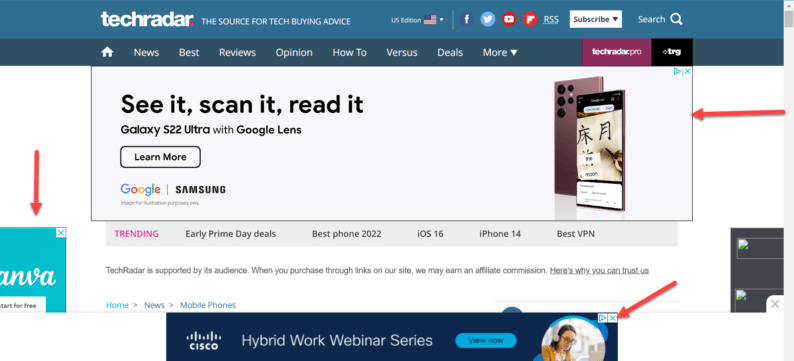Expand the More menu
The image size is (794, 361).
(500, 52)
